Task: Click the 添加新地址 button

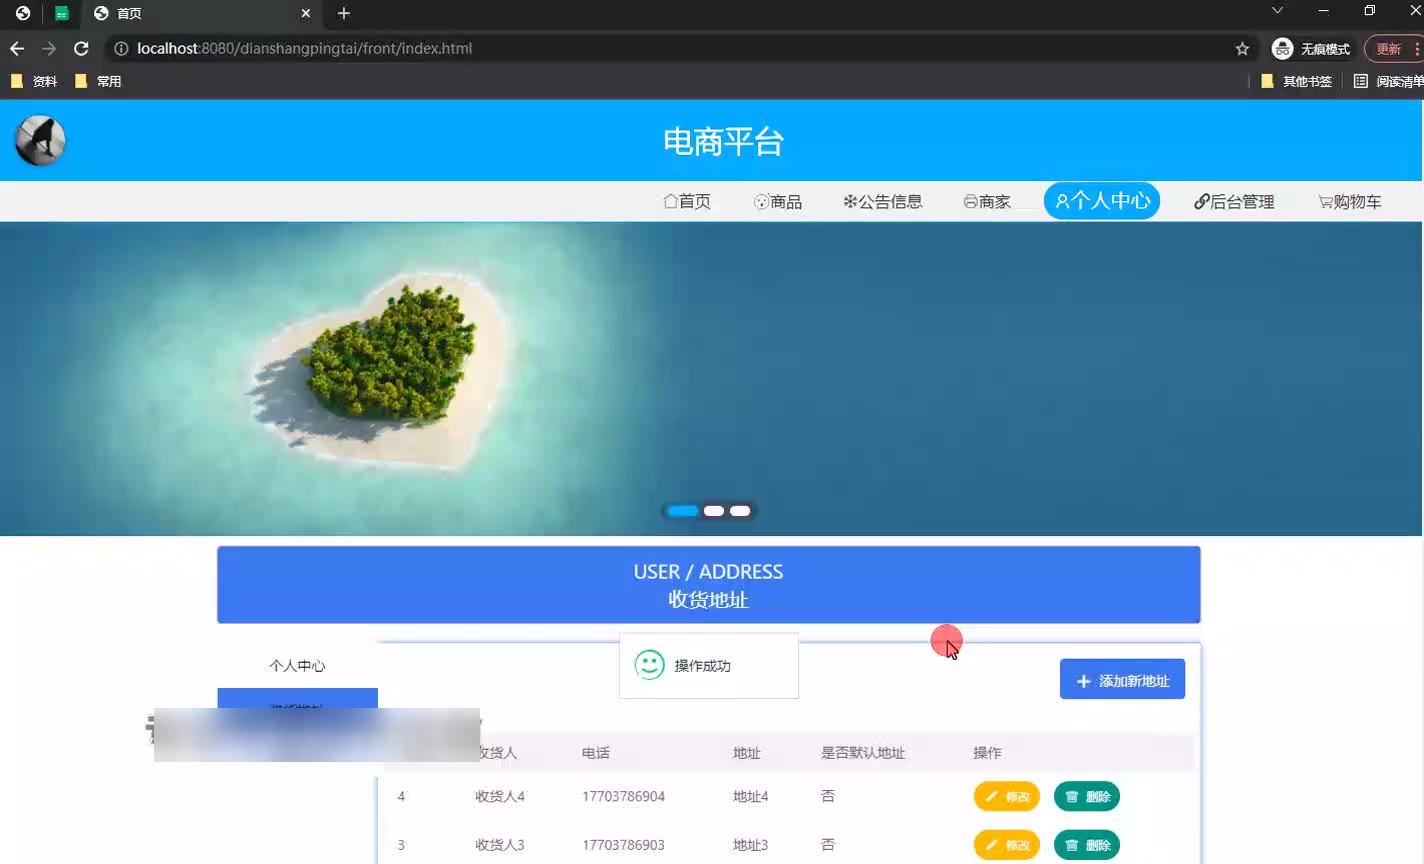Action: (1122, 680)
